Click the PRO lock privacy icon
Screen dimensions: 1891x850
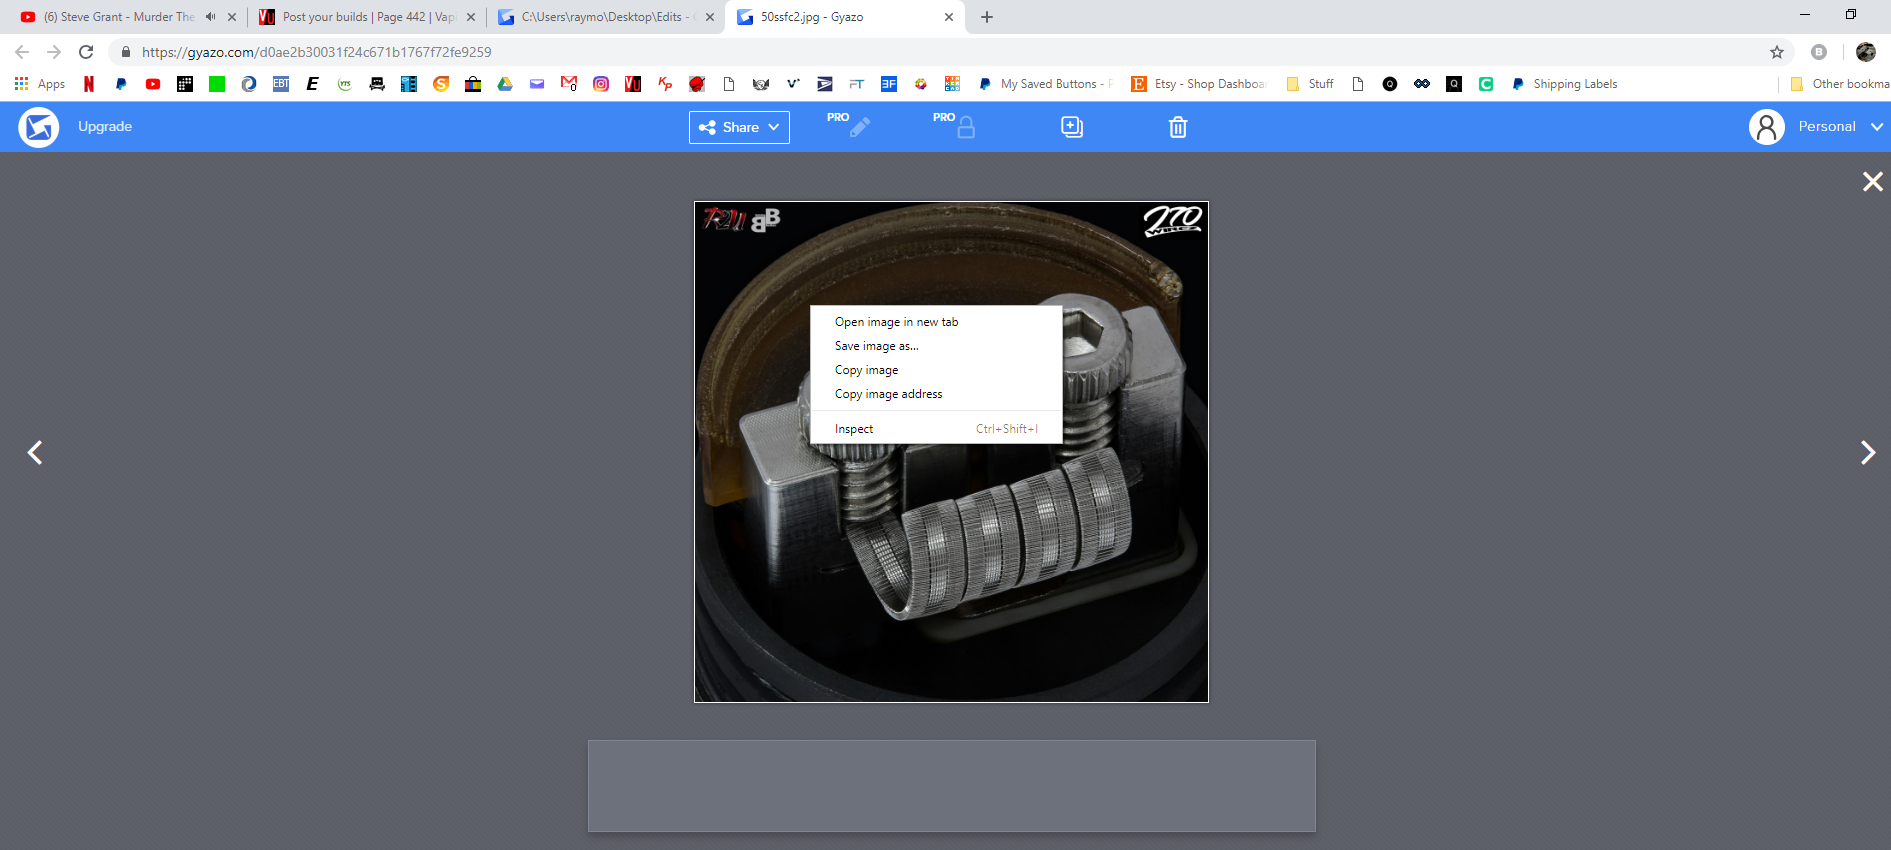pos(965,127)
